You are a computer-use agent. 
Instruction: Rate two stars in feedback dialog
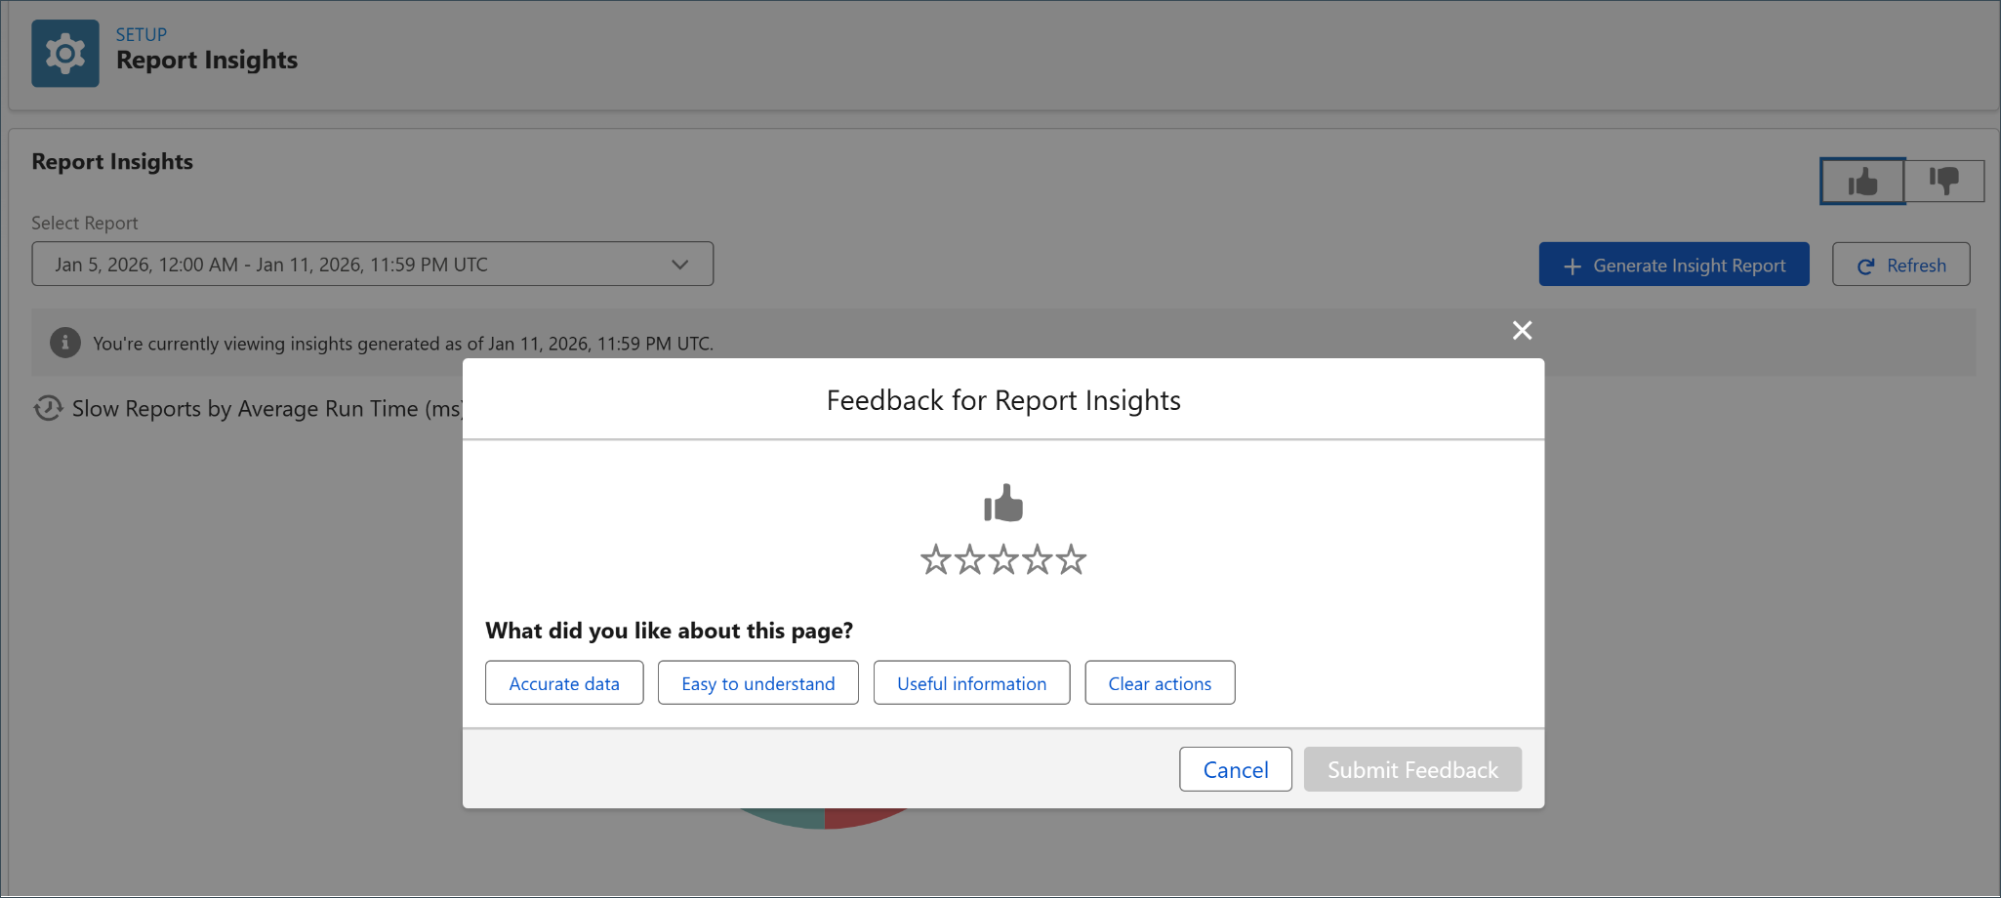[x=969, y=560]
